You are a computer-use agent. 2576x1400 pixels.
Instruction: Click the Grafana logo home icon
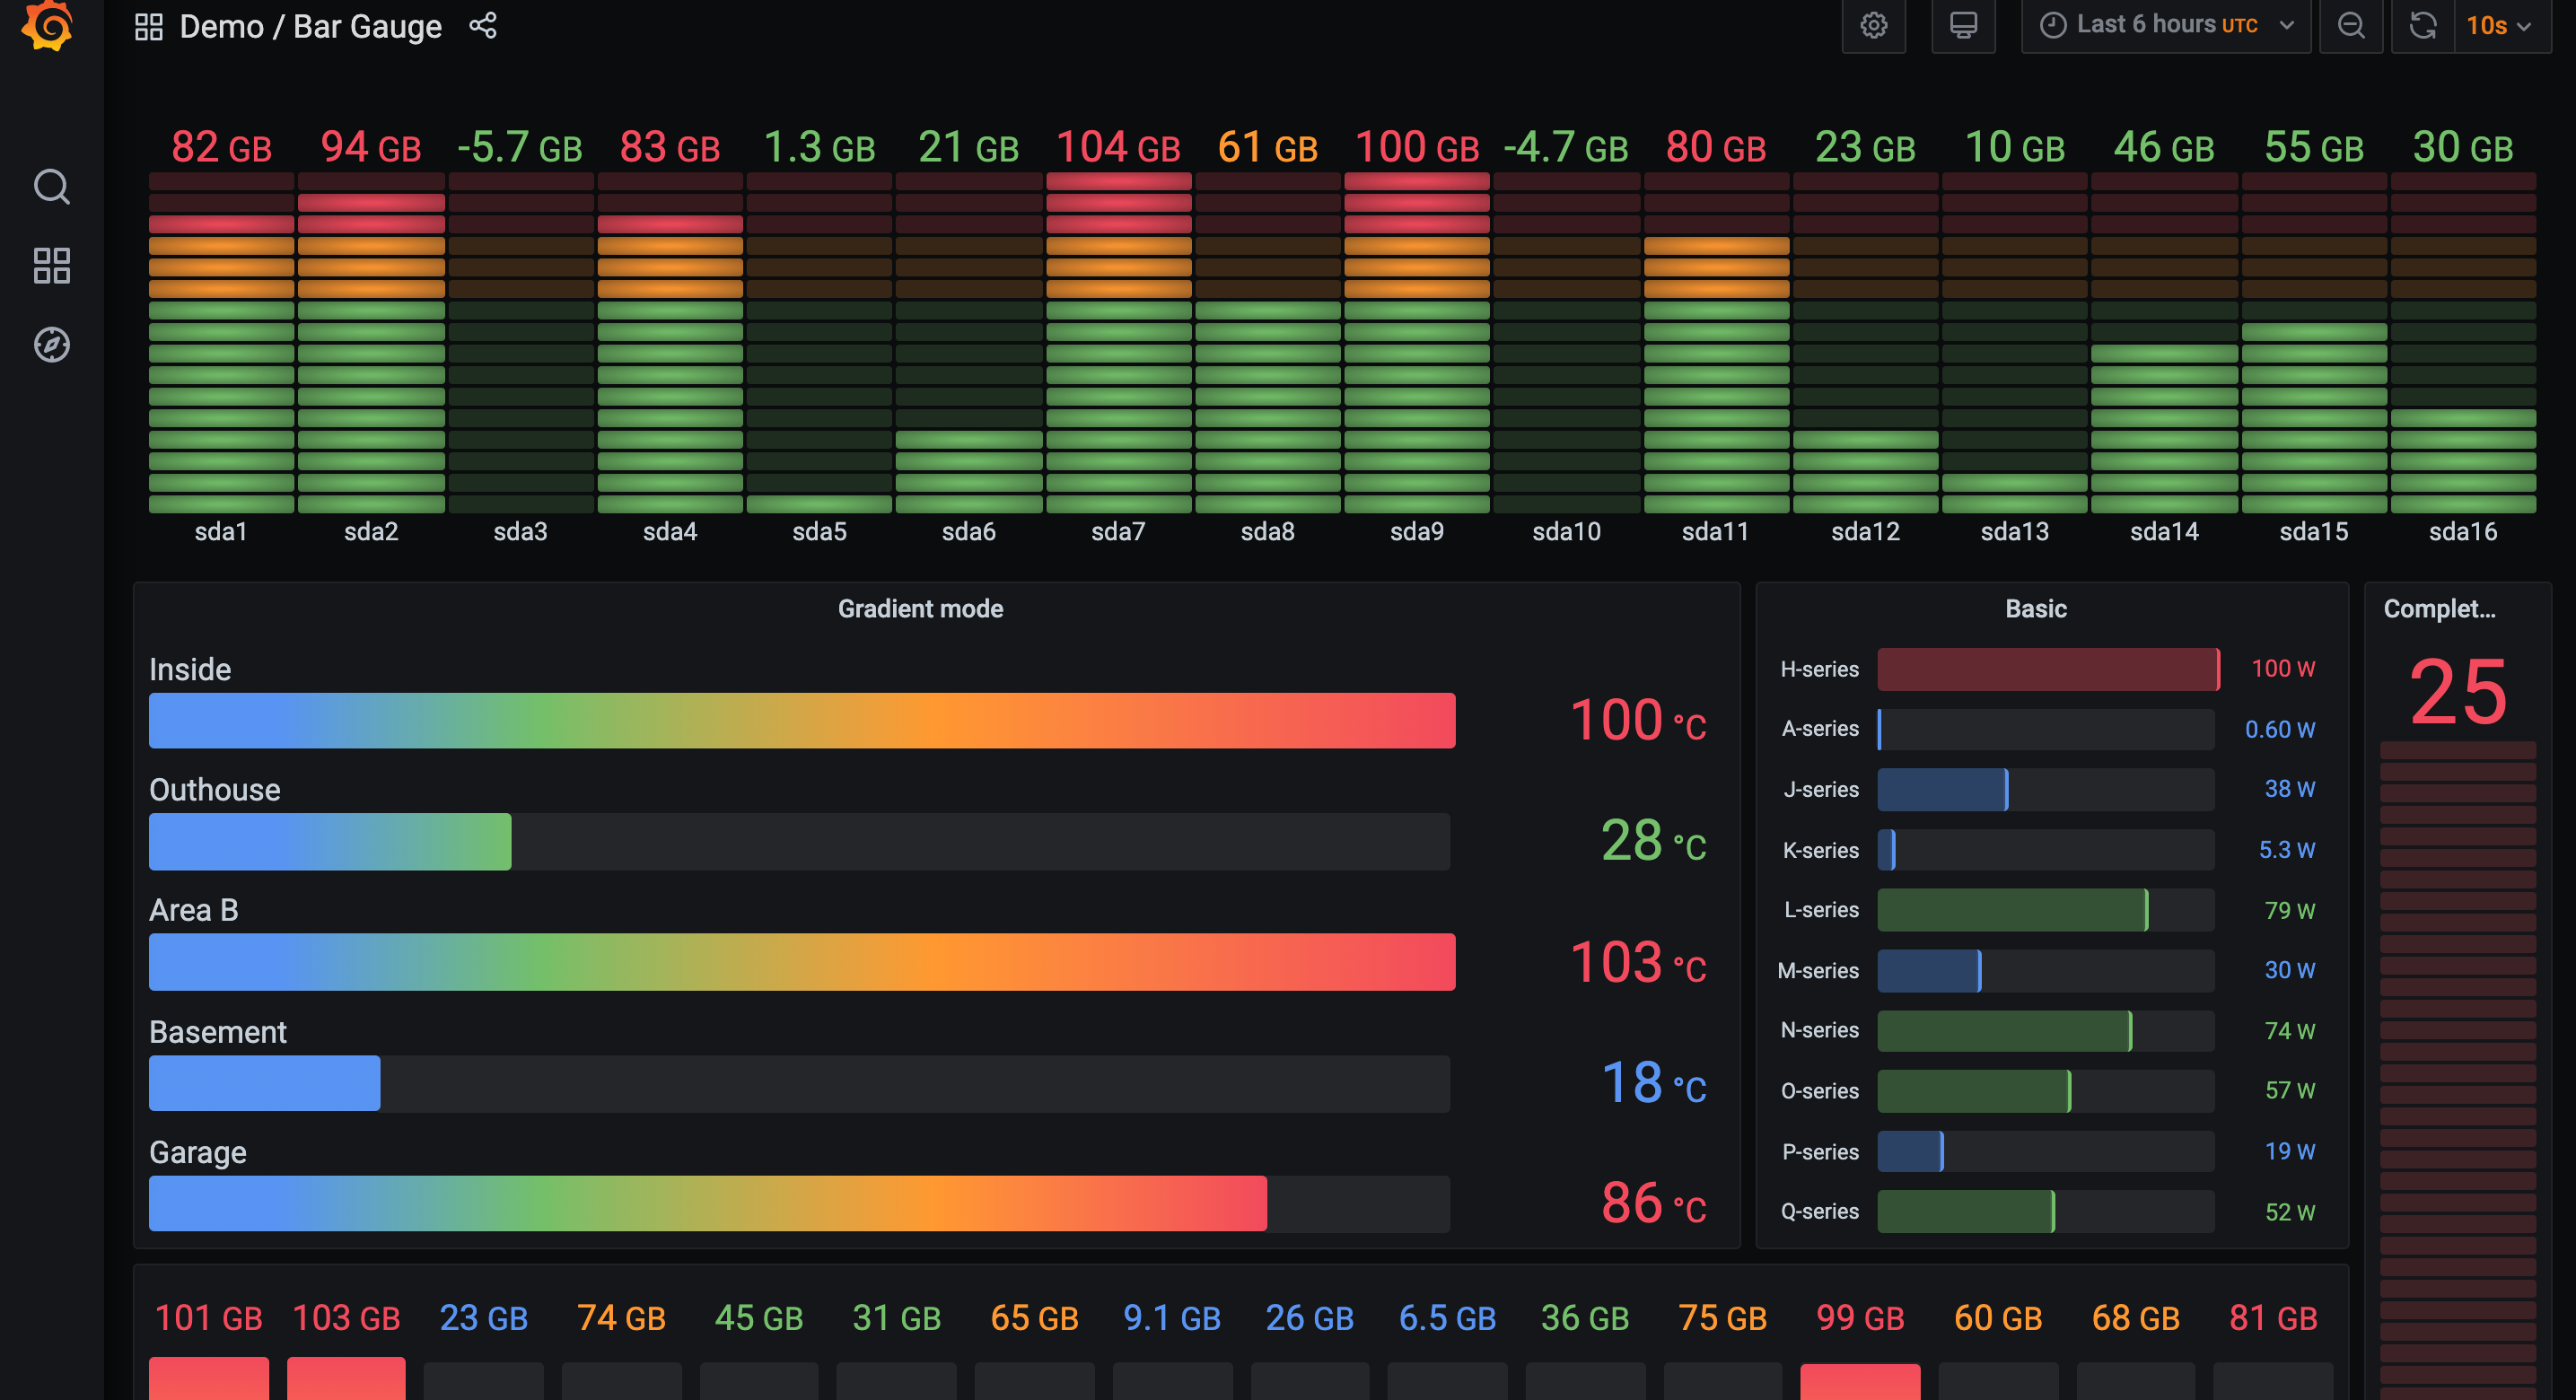(48, 24)
